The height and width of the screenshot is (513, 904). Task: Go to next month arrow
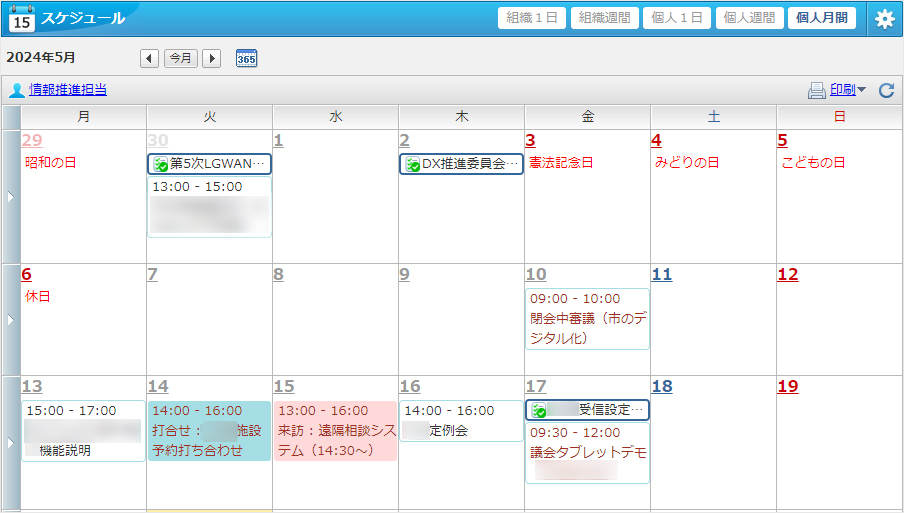click(211, 58)
